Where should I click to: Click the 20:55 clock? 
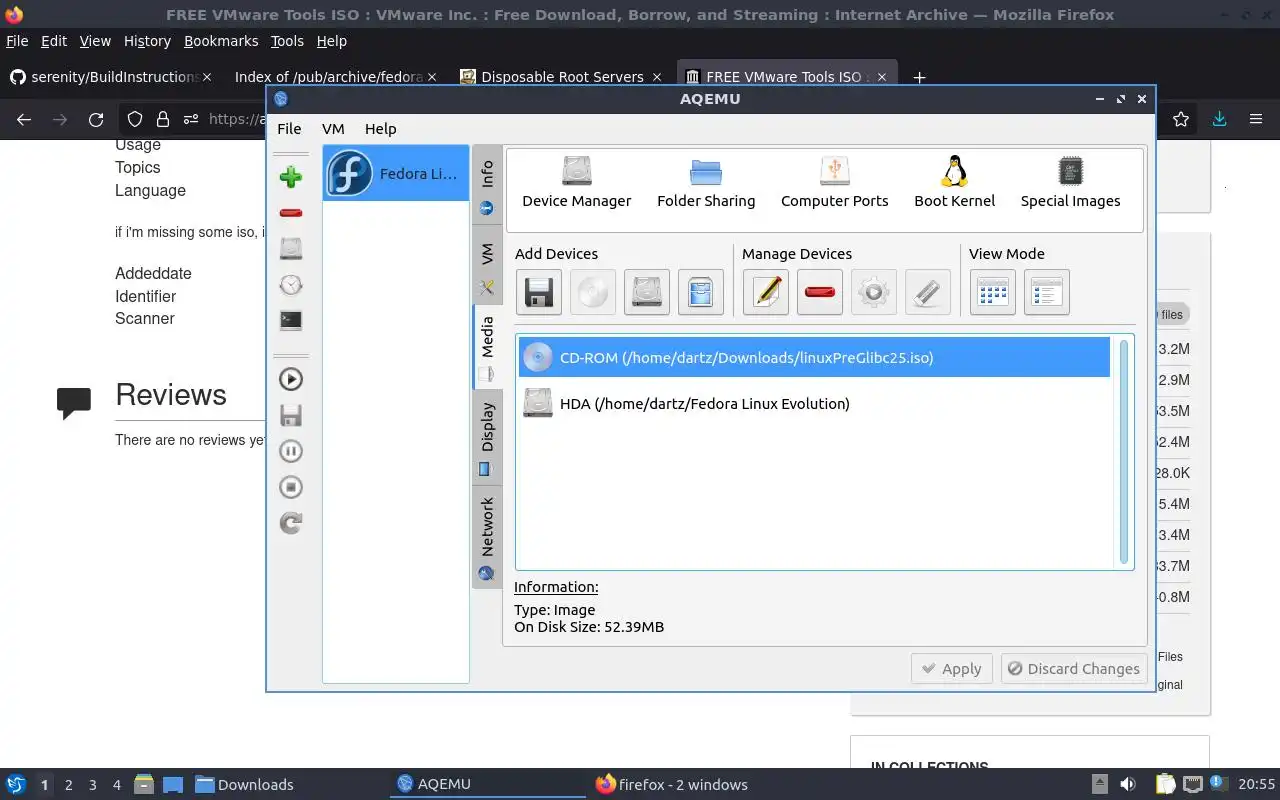pos(1257,785)
